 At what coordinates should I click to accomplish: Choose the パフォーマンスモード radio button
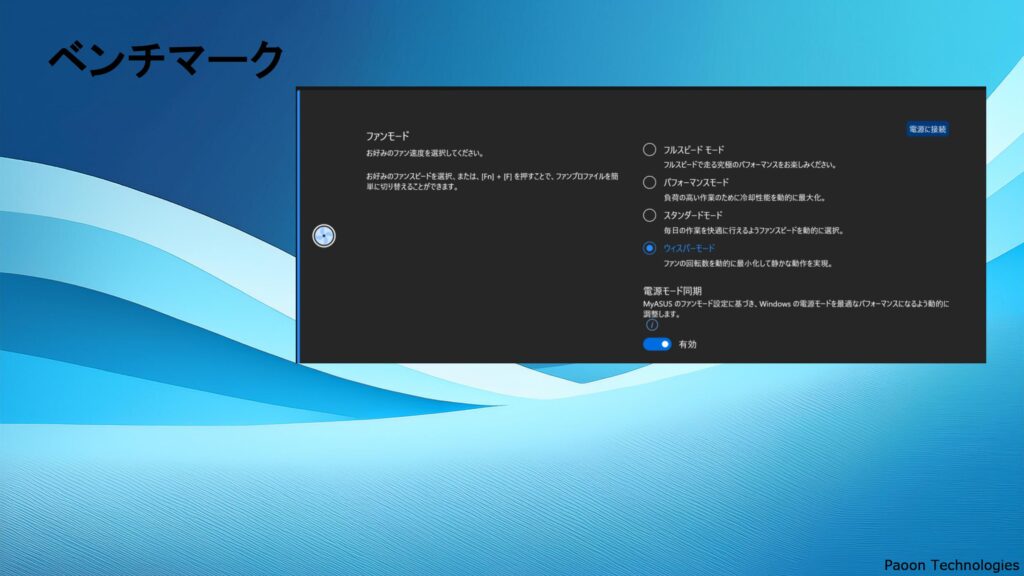pyautogui.click(x=650, y=182)
